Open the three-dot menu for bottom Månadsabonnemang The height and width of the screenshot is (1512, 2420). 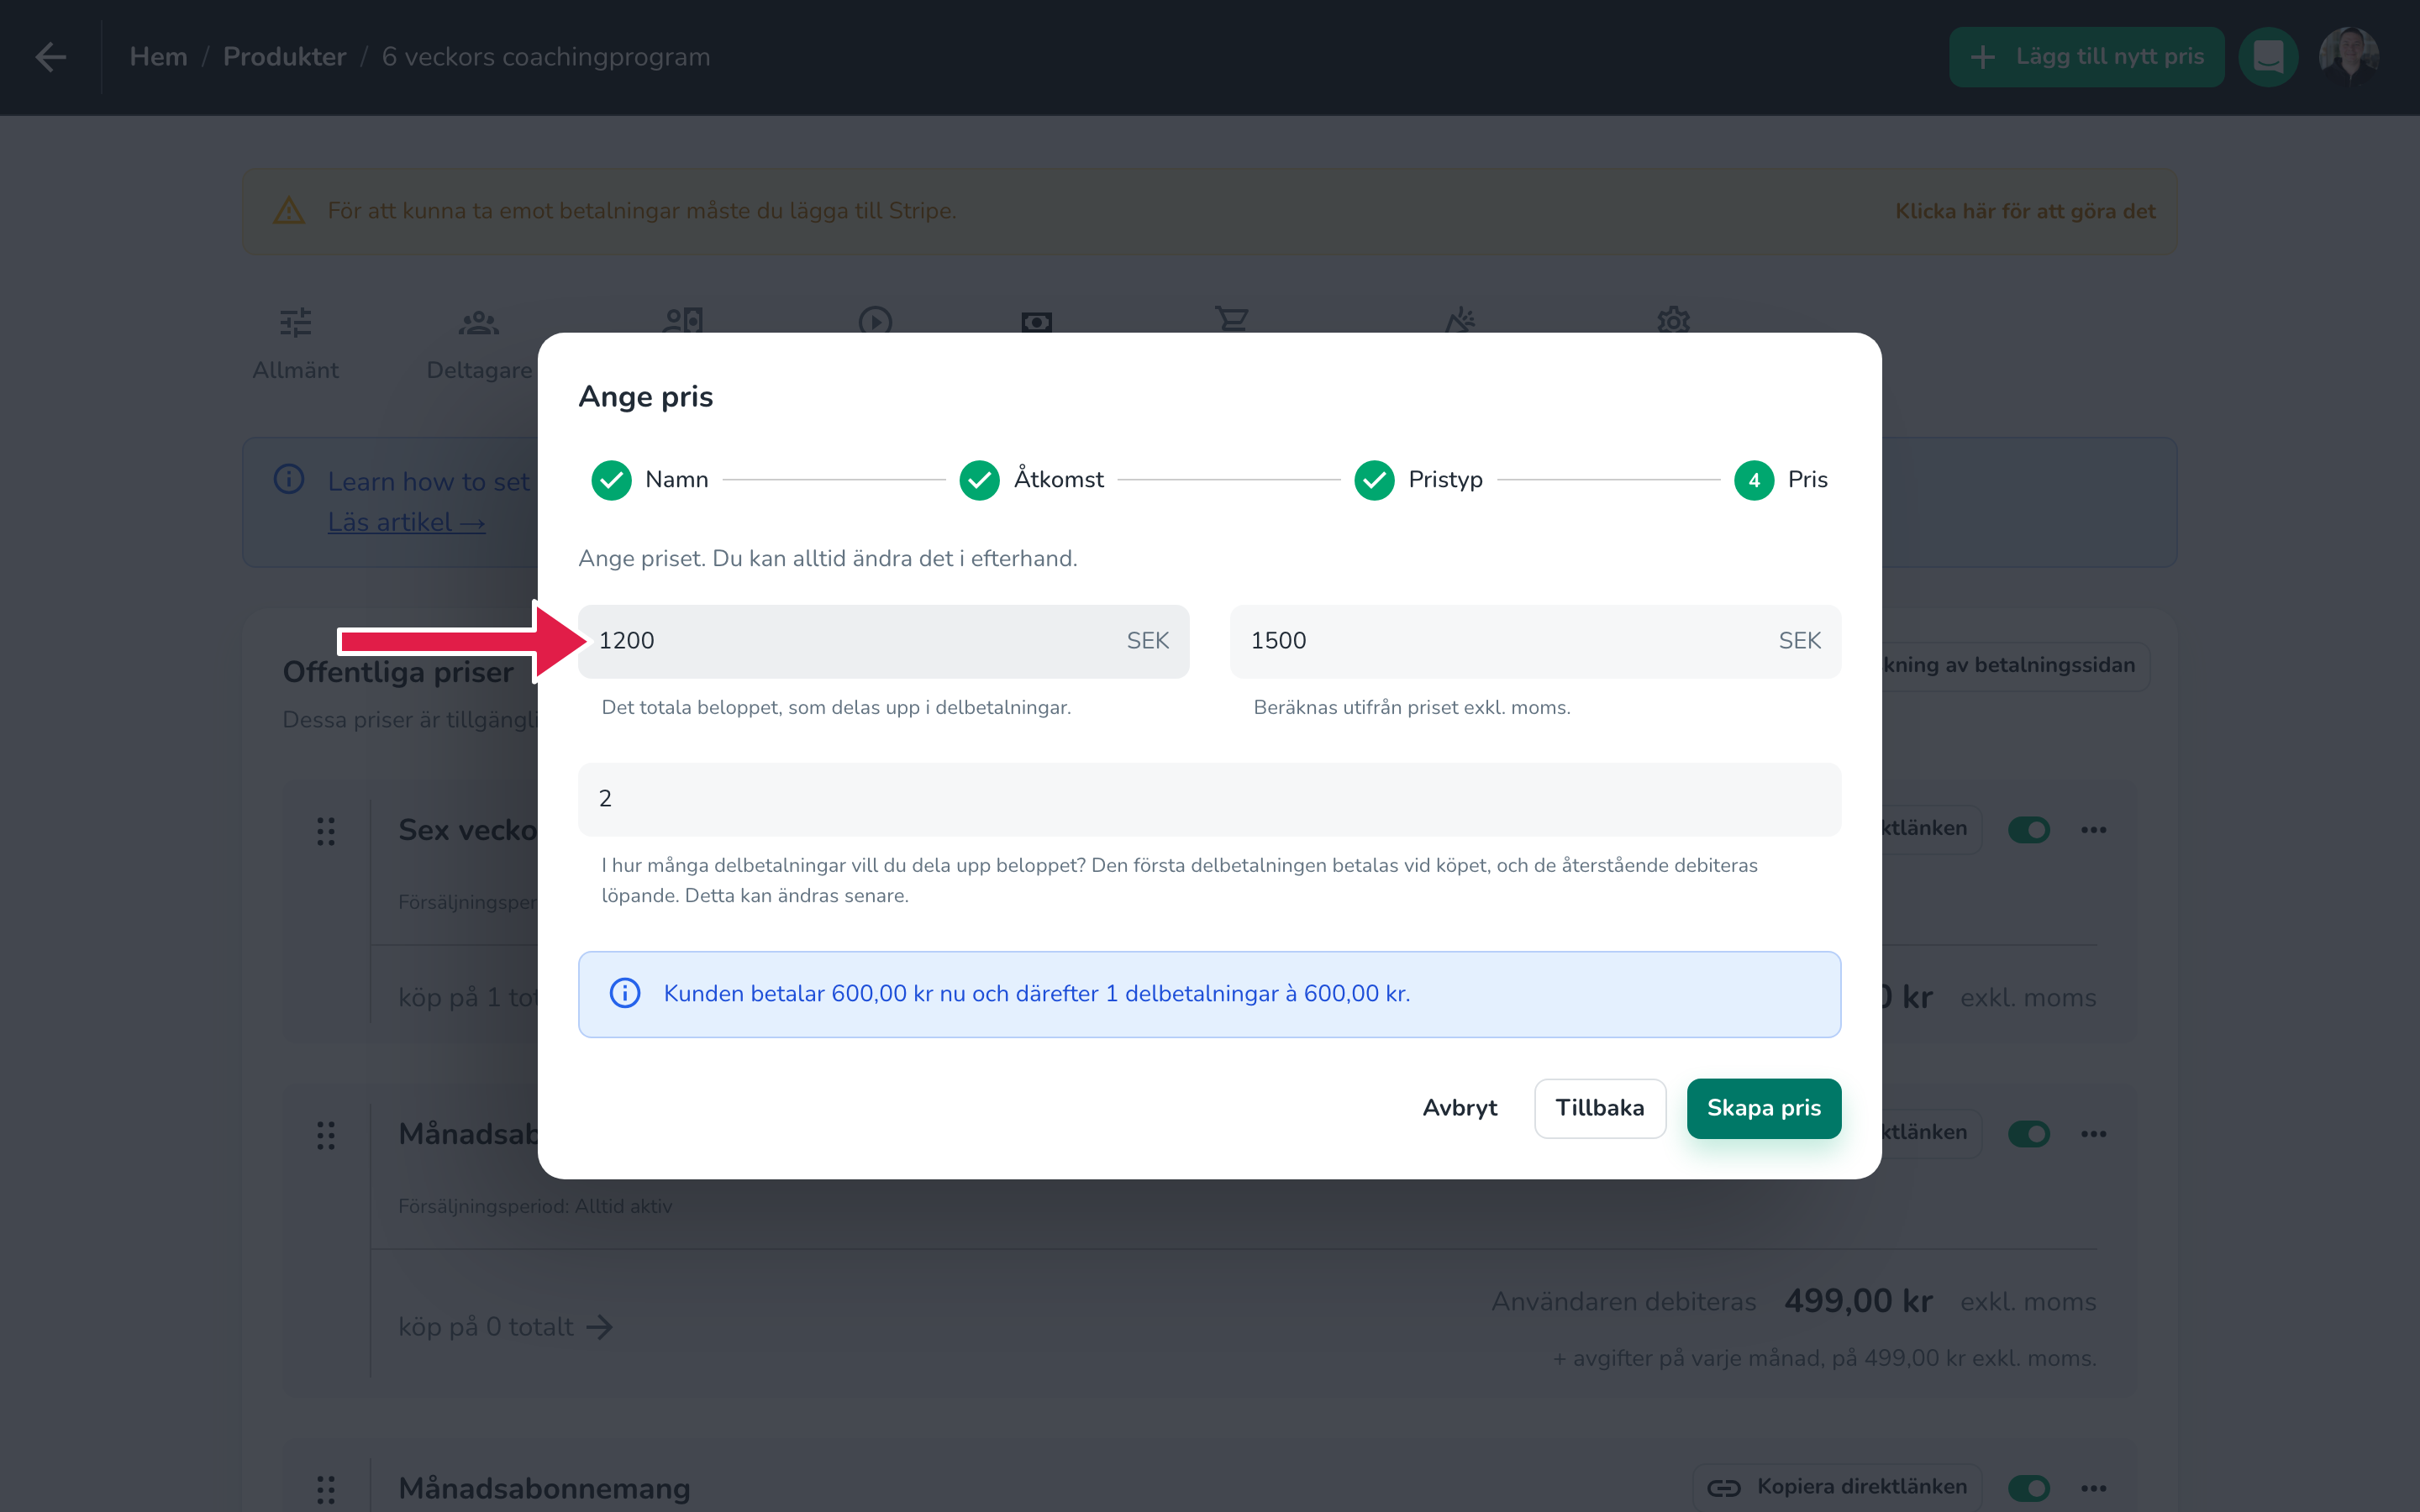point(2094,1488)
